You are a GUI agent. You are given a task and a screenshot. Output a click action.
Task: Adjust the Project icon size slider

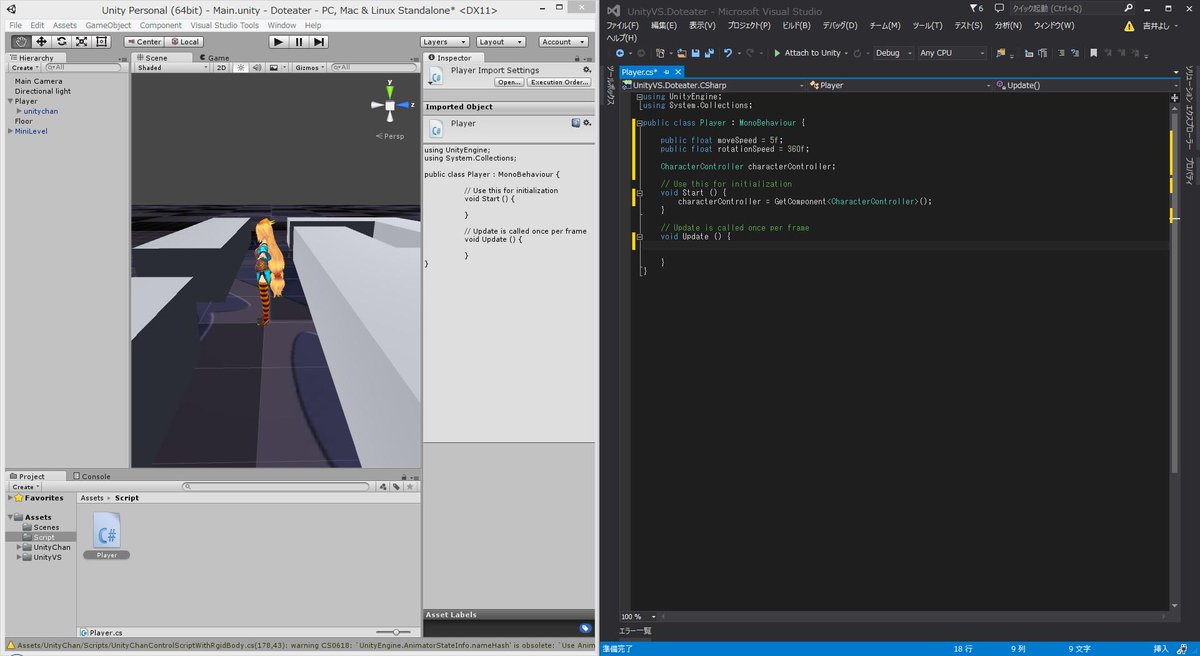(x=394, y=632)
